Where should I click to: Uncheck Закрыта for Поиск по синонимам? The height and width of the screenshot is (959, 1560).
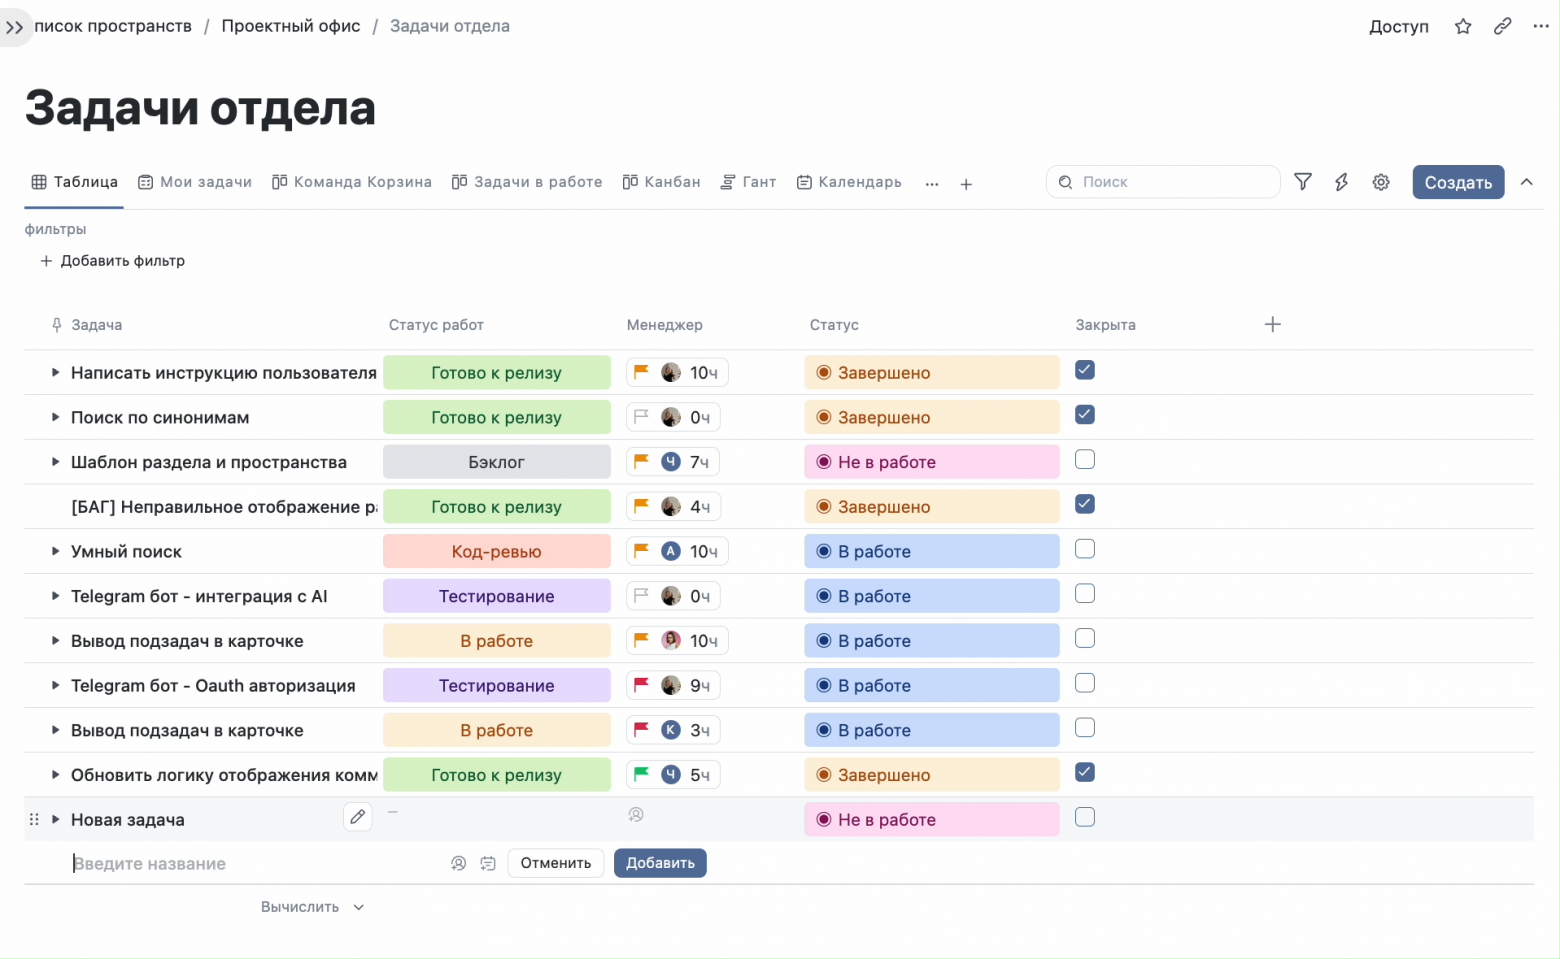click(x=1085, y=414)
